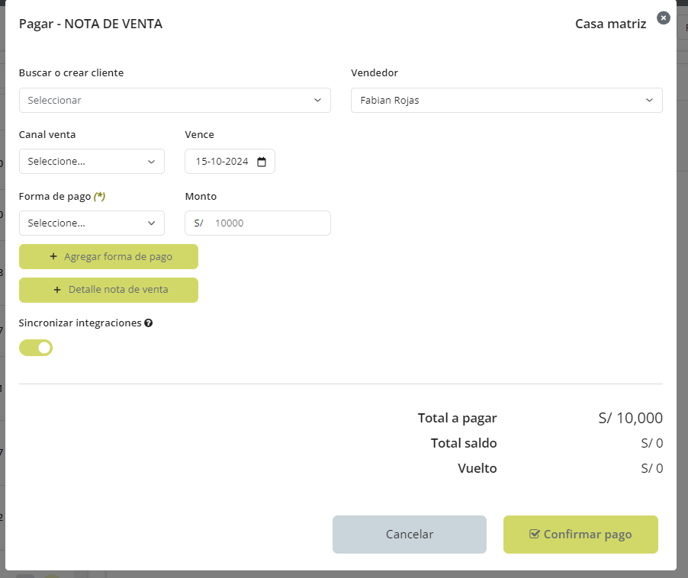Open the Forma de pago dropdown
The height and width of the screenshot is (578, 688).
pyautogui.click(x=92, y=223)
